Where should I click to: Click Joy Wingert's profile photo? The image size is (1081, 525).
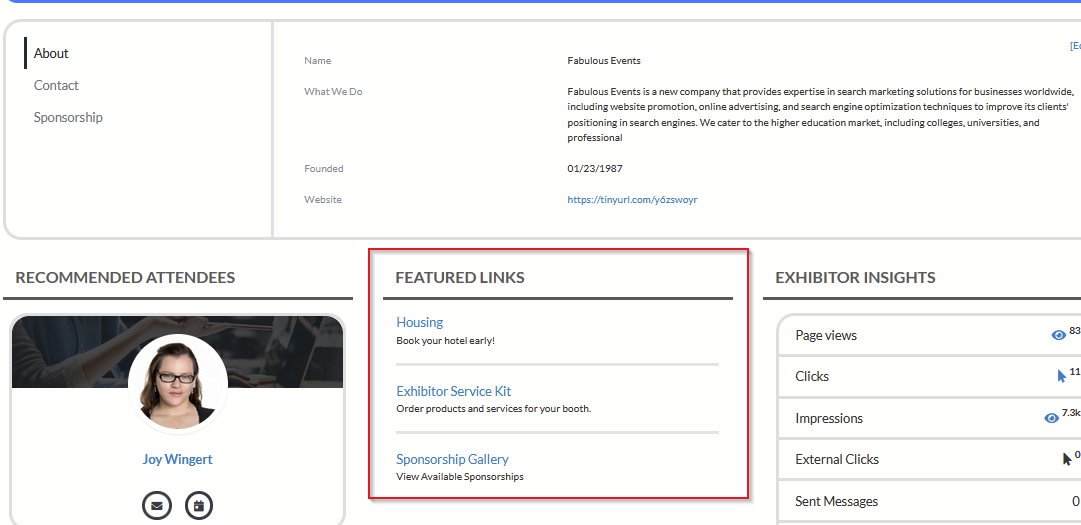point(177,383)
